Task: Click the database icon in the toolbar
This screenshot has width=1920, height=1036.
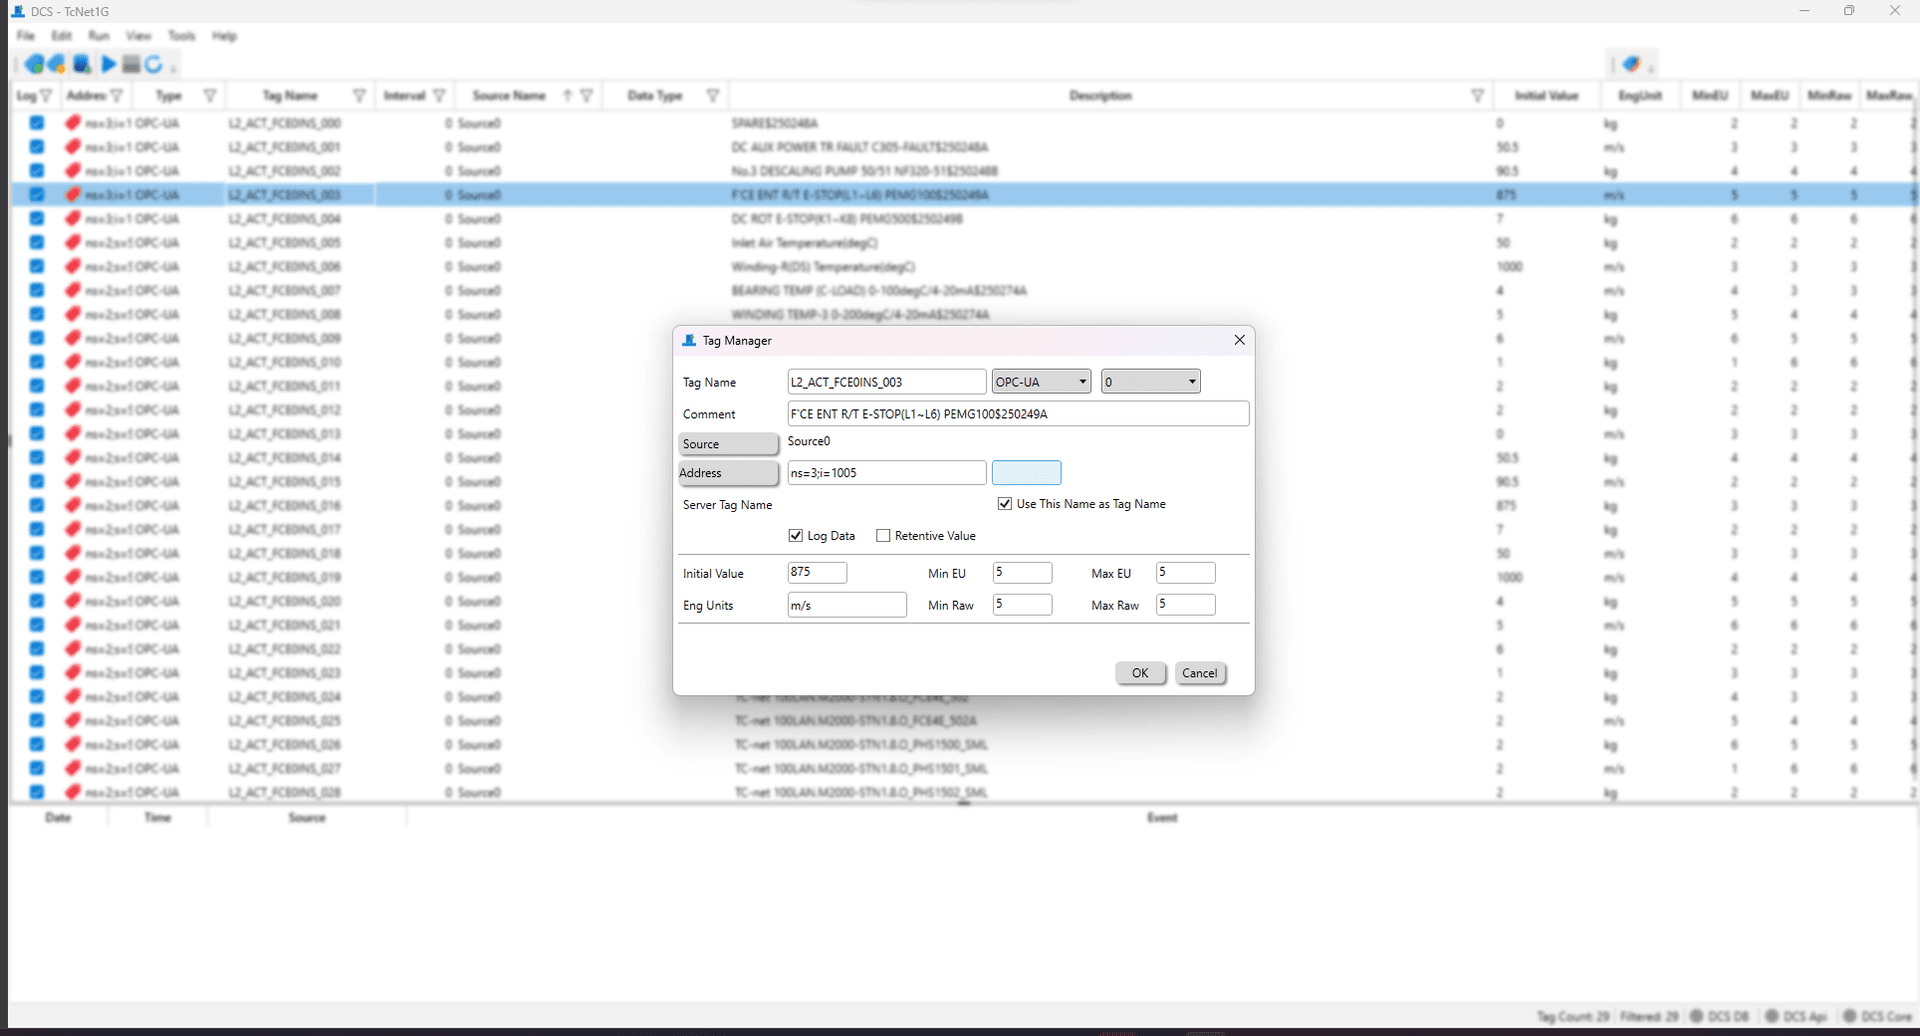Action: 82,64
